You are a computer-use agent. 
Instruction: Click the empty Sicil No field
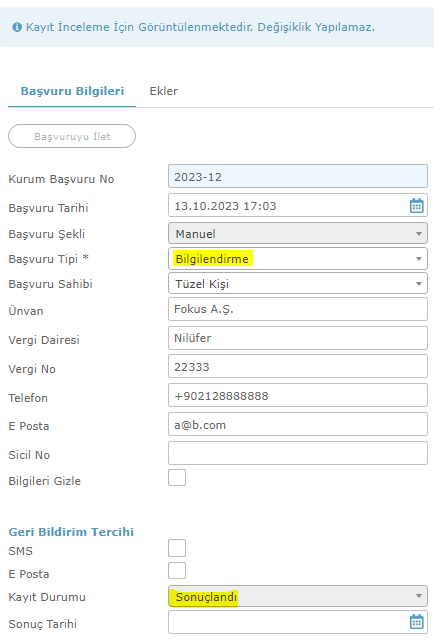[x=298, y=453]
